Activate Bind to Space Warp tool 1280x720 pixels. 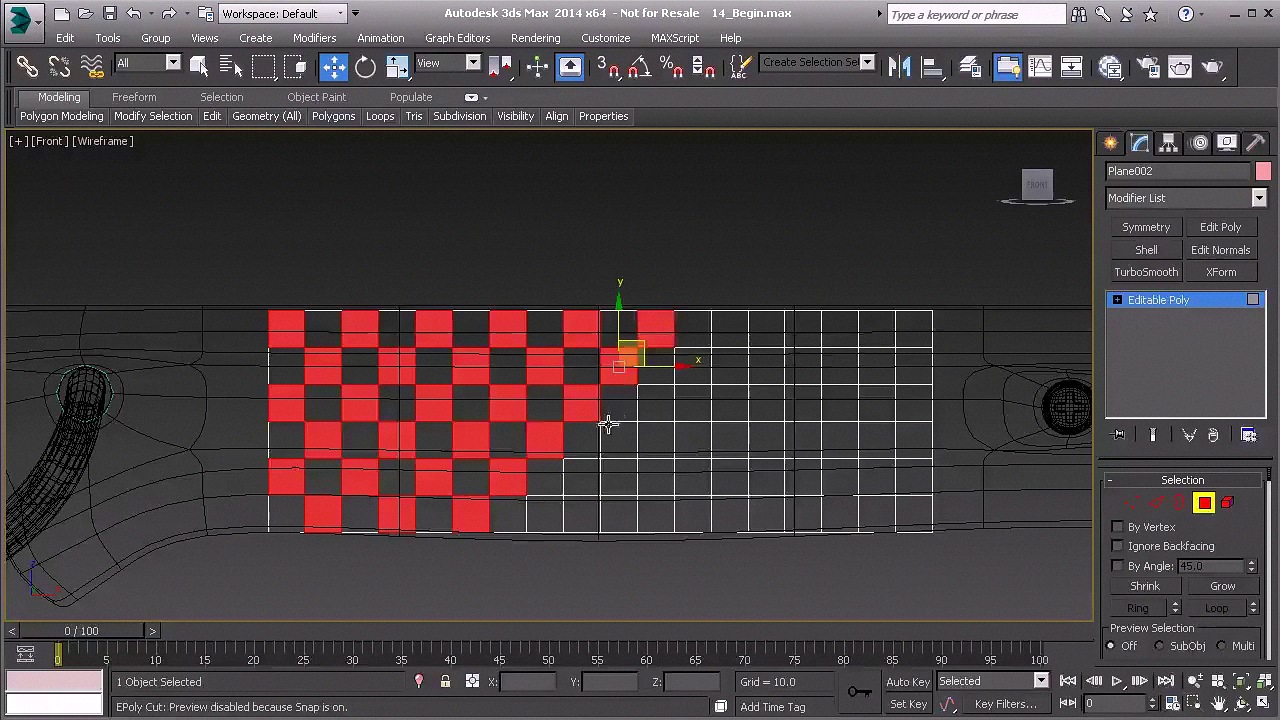click(91, 67)
